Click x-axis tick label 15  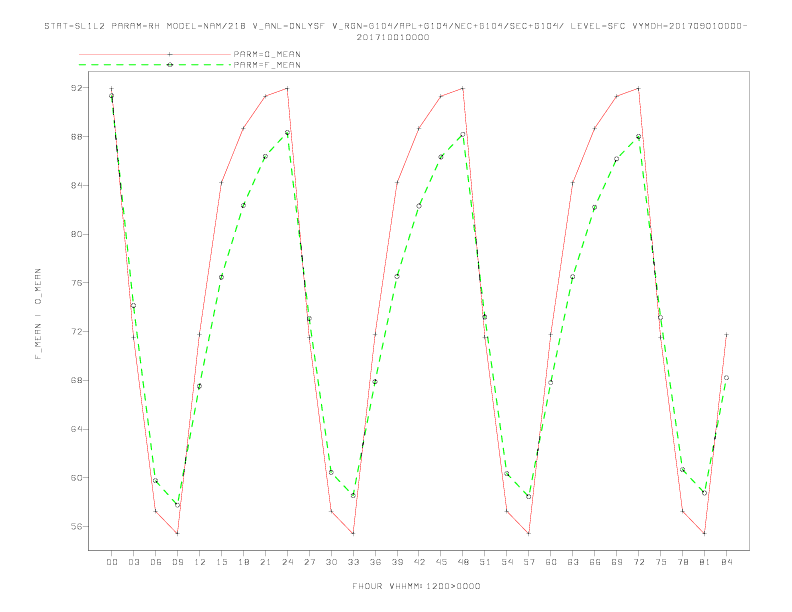click(x=221, y=562)
